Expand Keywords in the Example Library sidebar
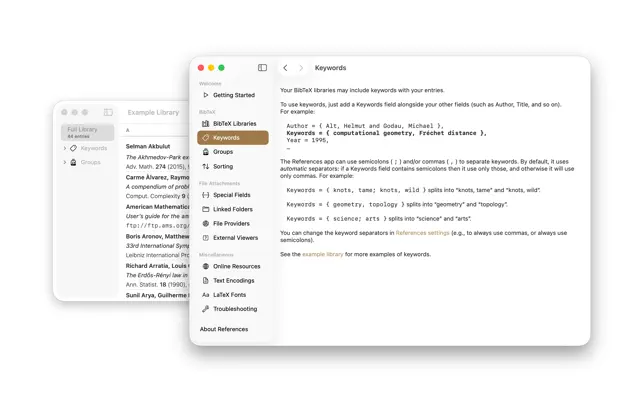The image size is (643, 402). tap(65, 148)
